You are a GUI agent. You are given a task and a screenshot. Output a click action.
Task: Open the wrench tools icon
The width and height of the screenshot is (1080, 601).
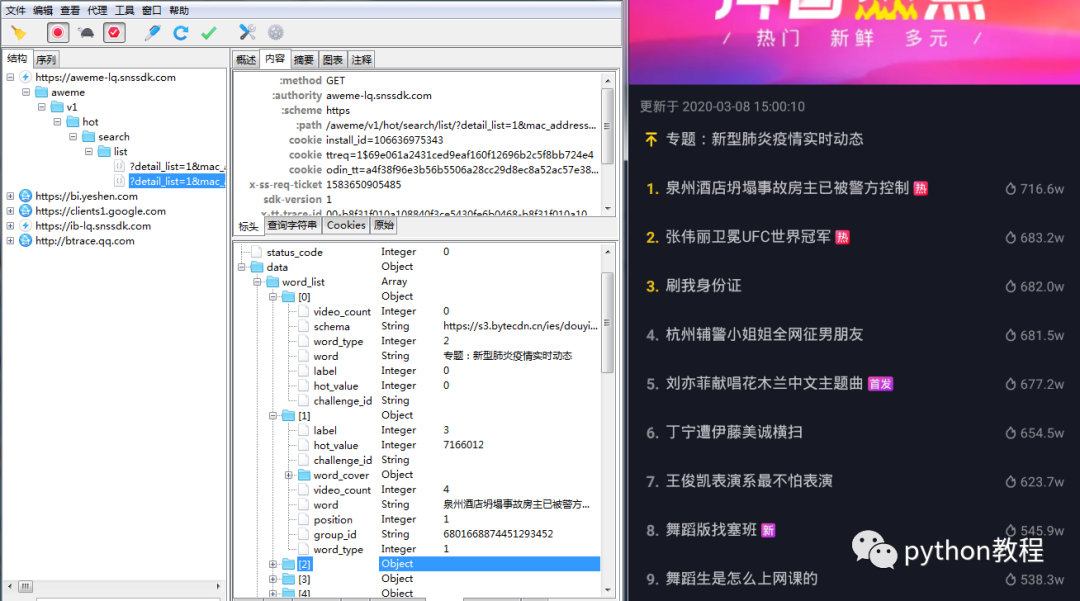247,32
